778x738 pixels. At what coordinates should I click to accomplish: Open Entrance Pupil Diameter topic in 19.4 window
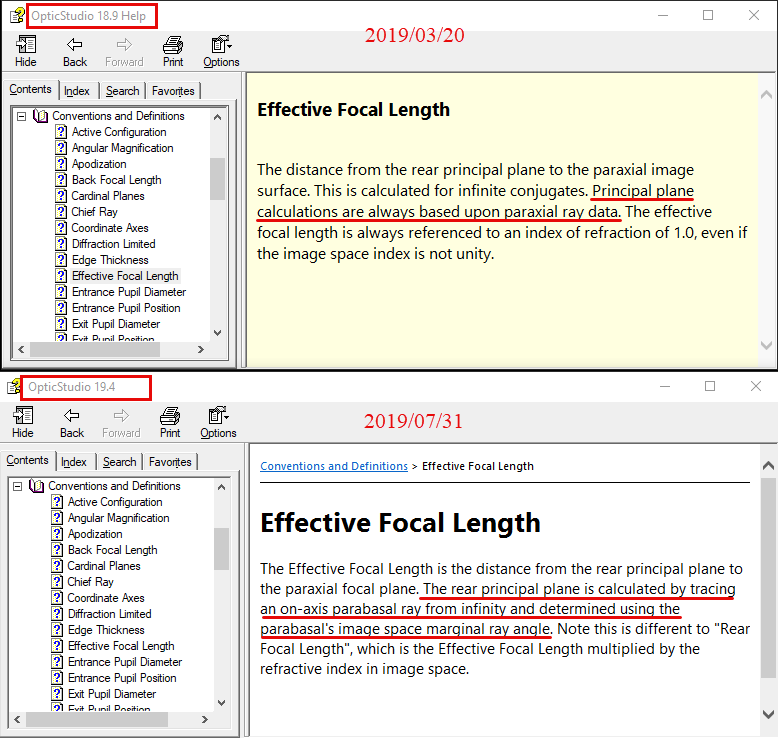[x=125, y=662]
